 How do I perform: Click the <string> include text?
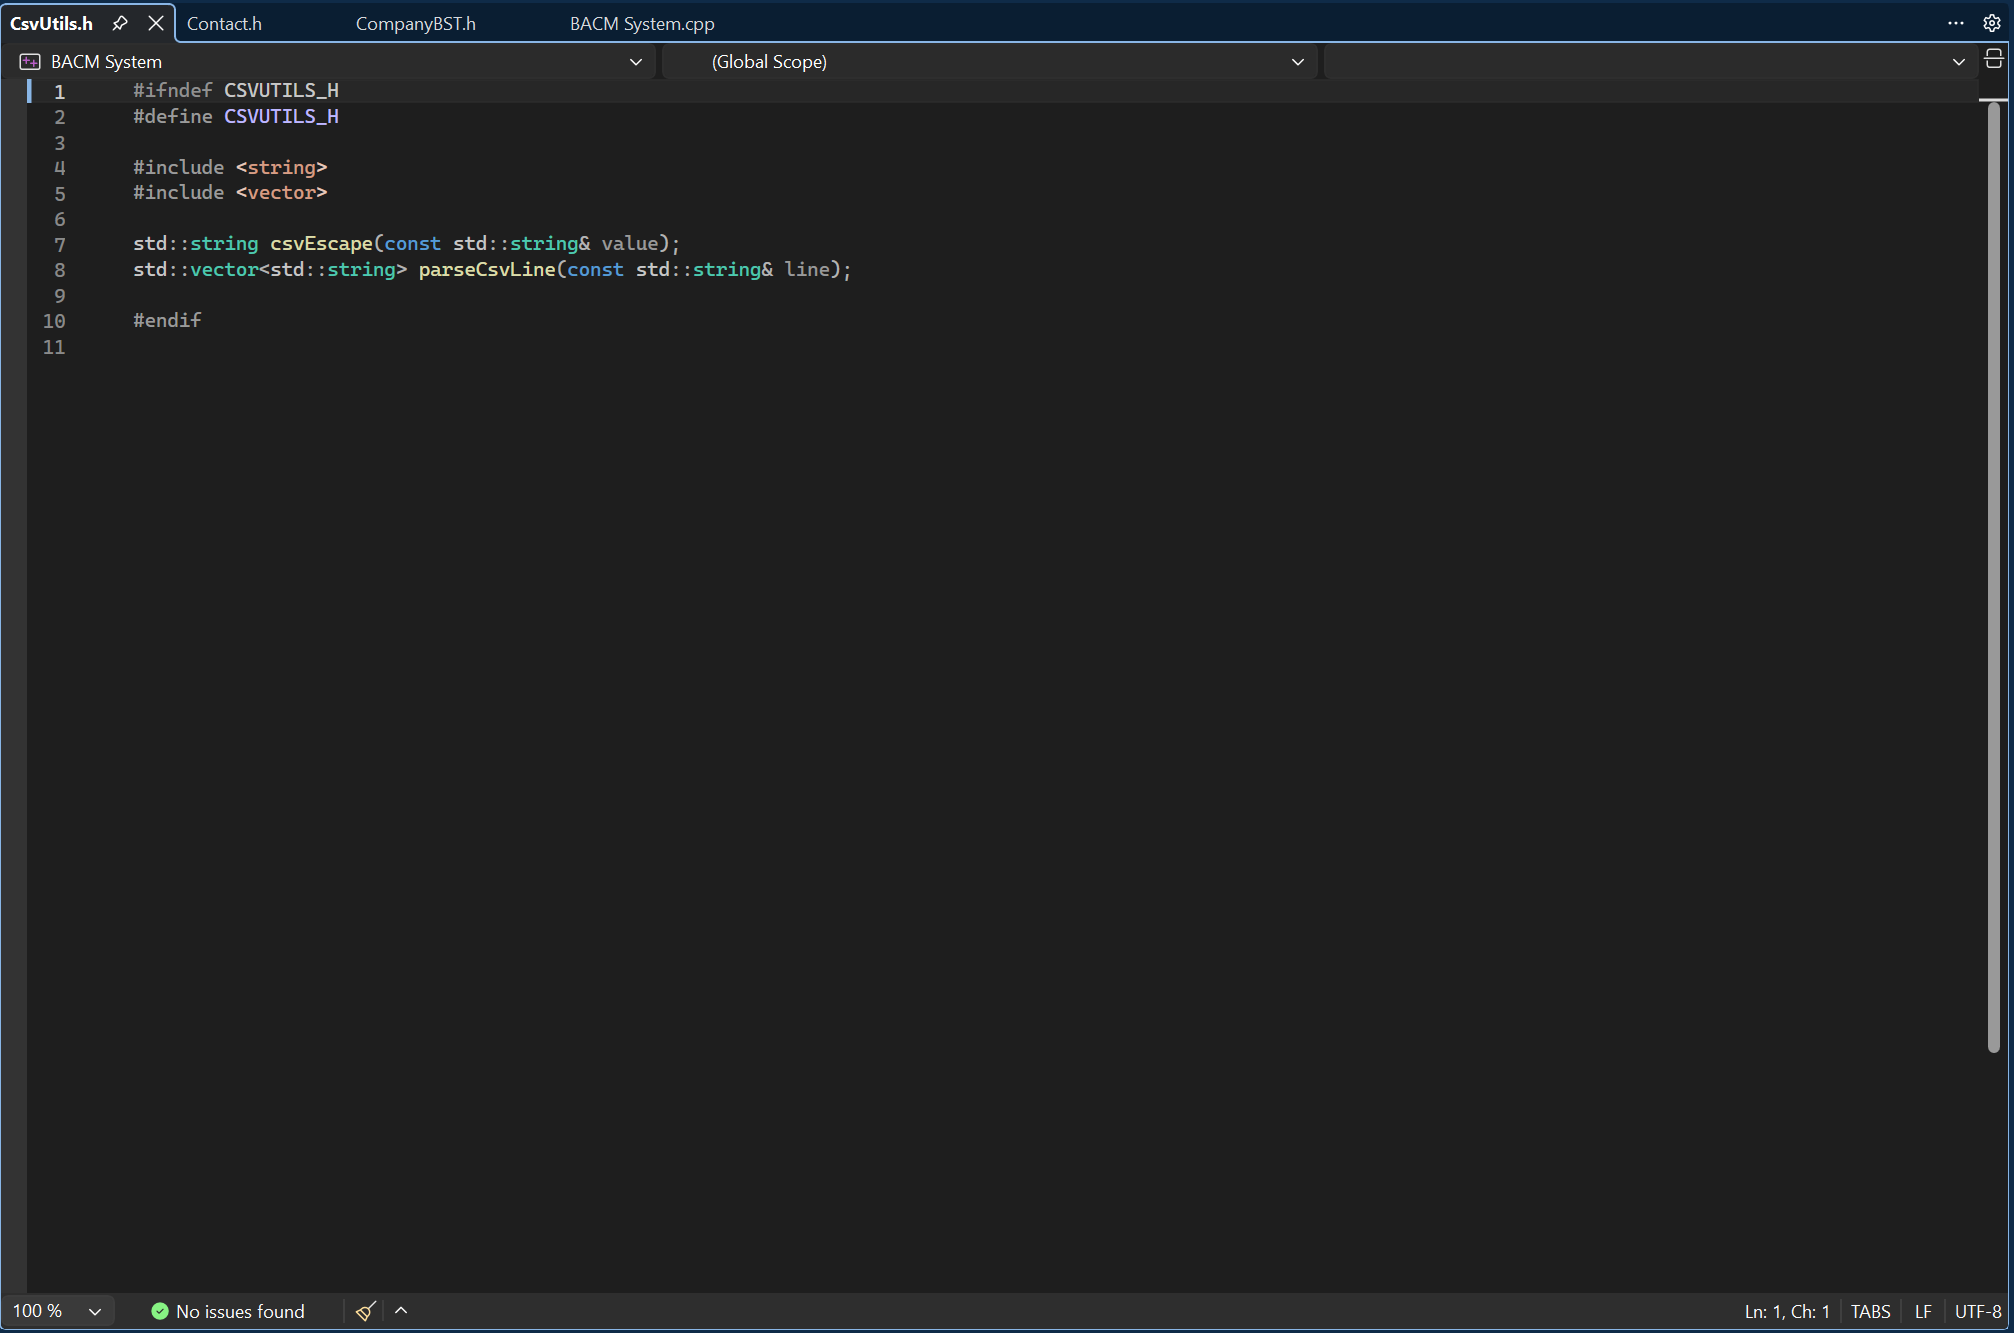(x=281, y=167)
